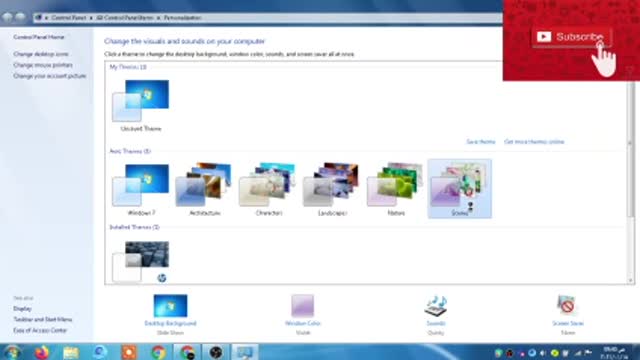Image resolution: width=640 pixels, height=360 pixels.
Task: Open Get more themes online link
Action: point(534,142)
